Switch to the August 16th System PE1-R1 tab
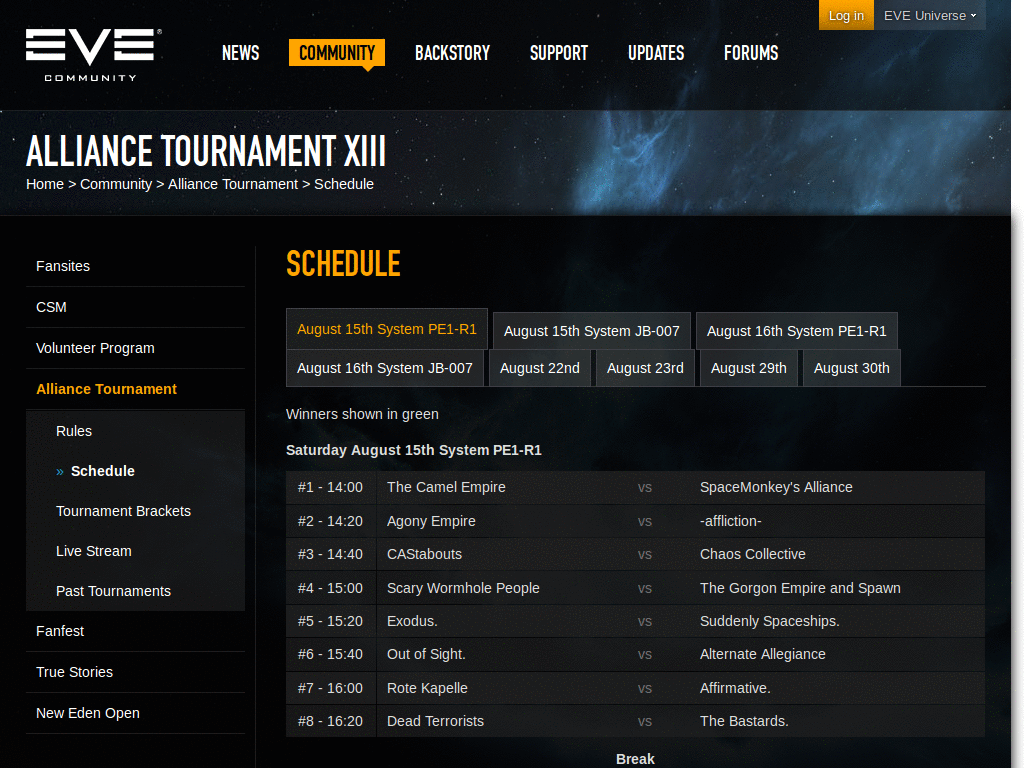Viewport: 1024px width, 768px height. (x=796, y=330)
